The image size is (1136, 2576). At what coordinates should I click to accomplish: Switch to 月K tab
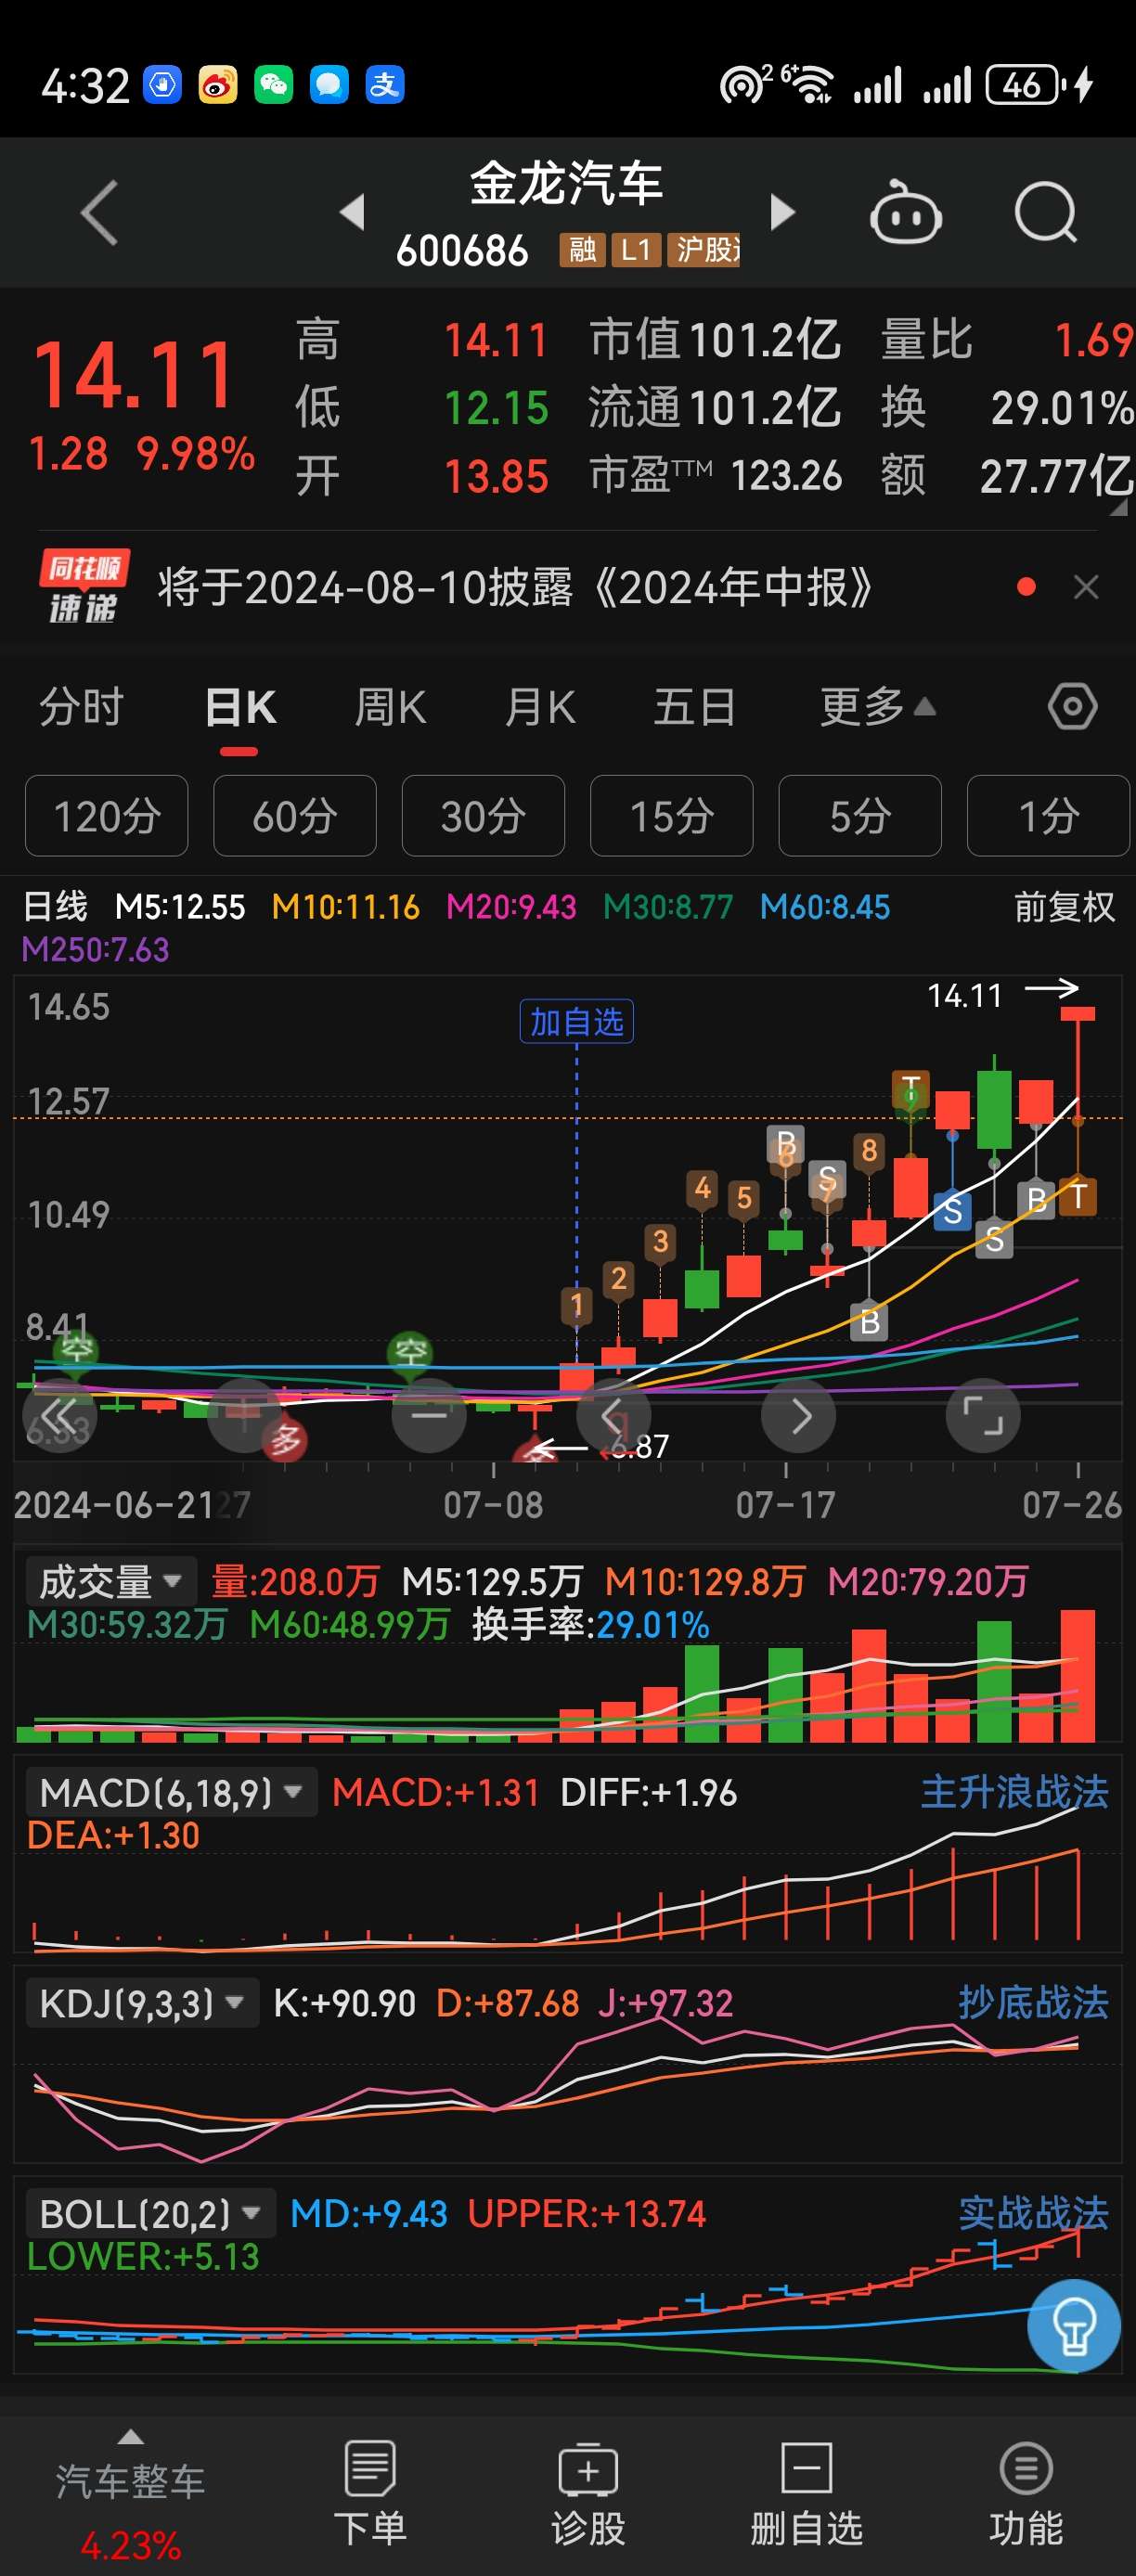click(x=540, y=707)
